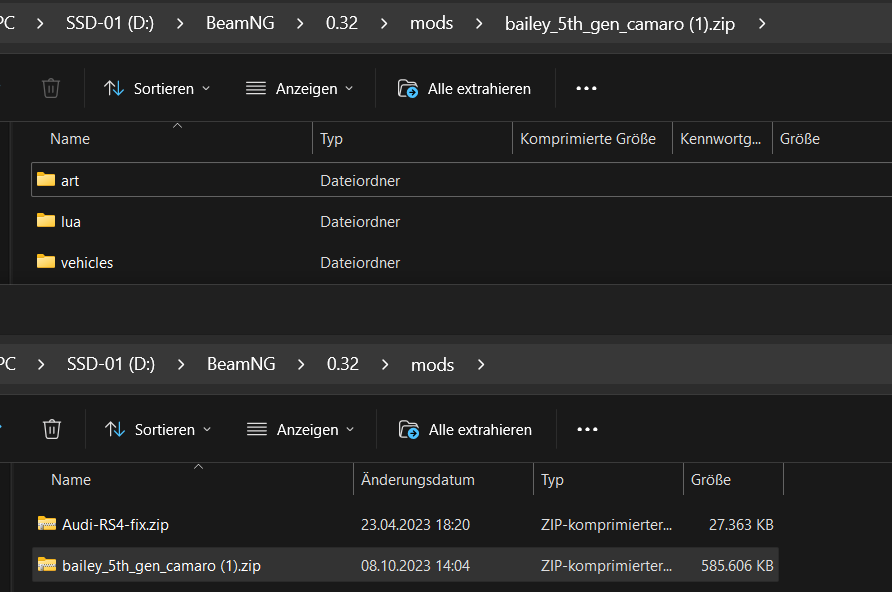Select bailey_5th_gen_camaro (1).zip file row
Screen dimensions: 892x592
click(x=406, y=565)
